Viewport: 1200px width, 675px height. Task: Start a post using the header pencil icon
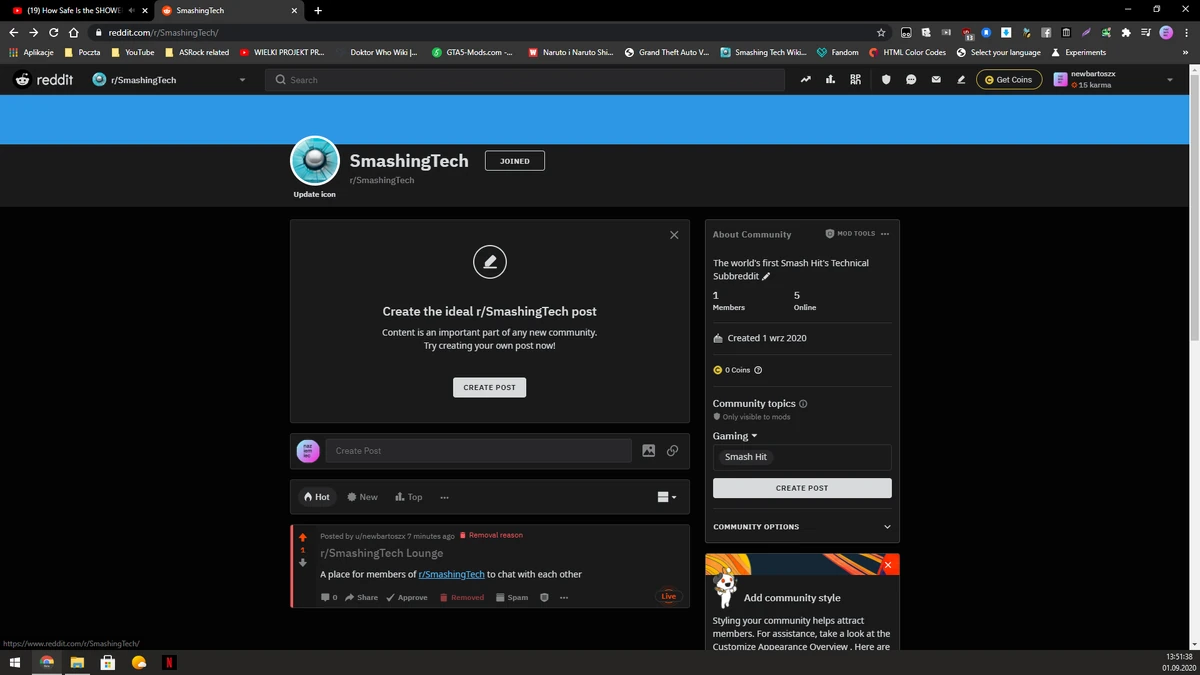961,79
